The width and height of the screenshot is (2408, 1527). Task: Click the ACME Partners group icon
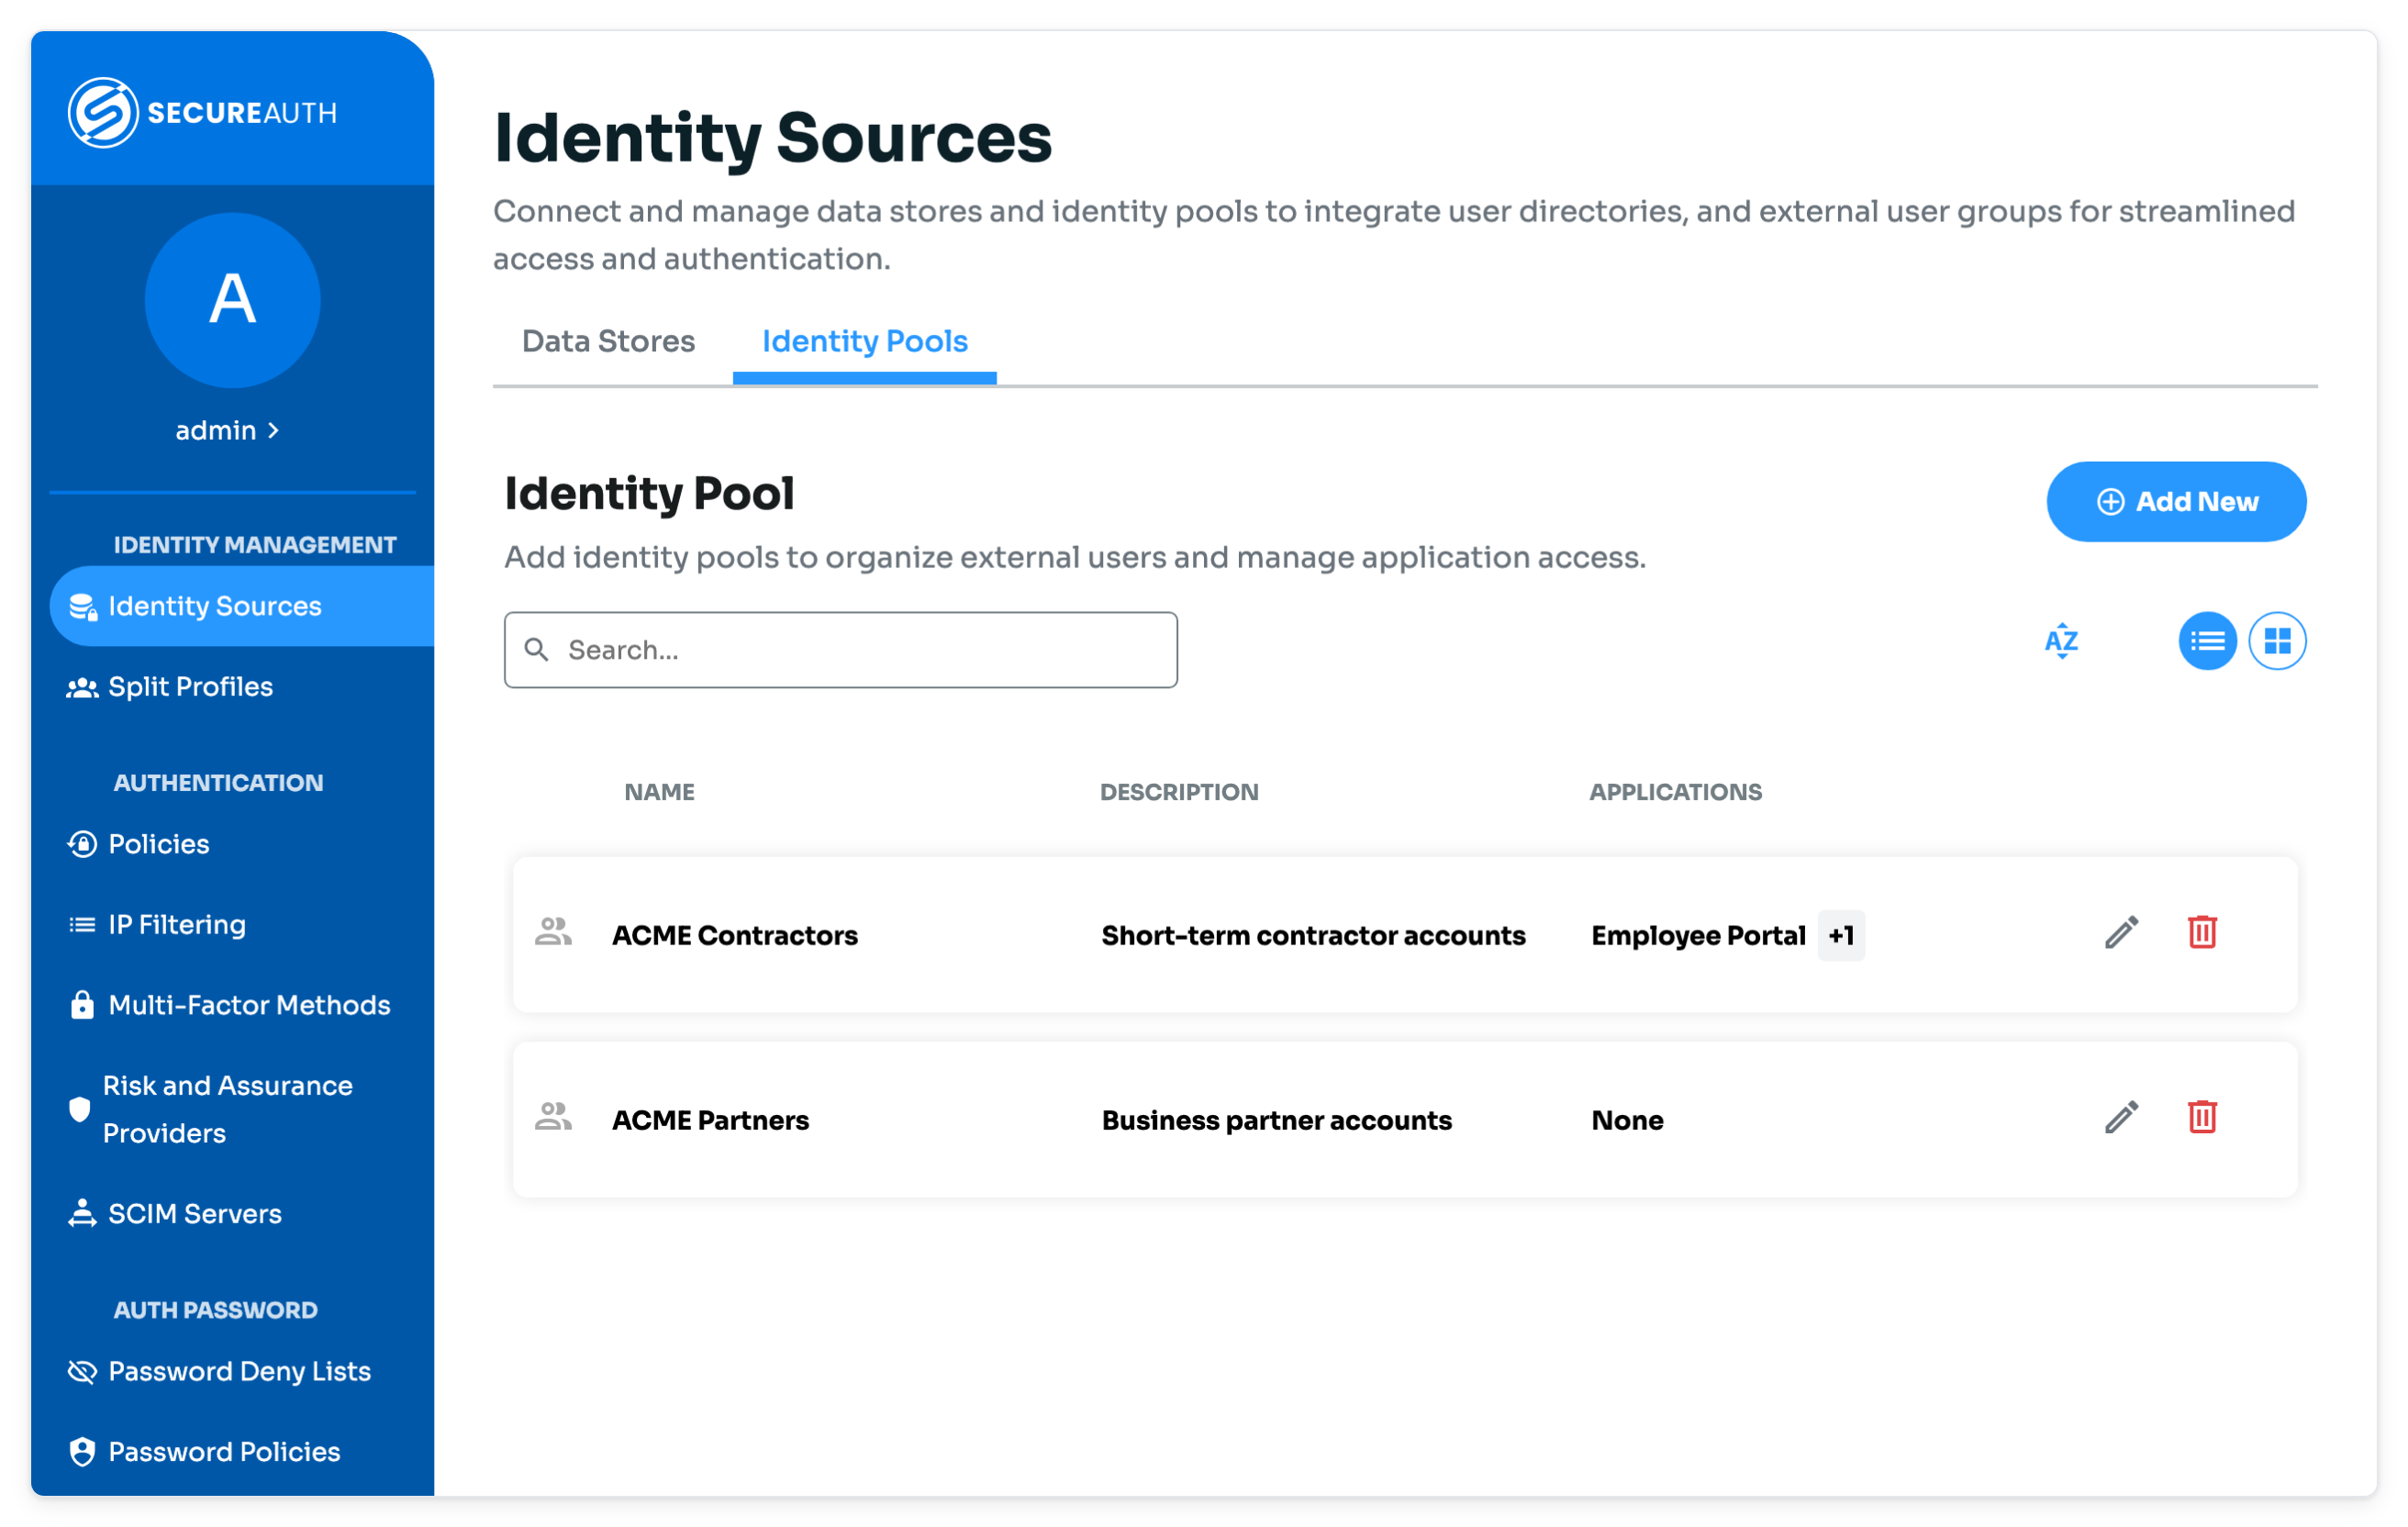[x=553, y=1117]
